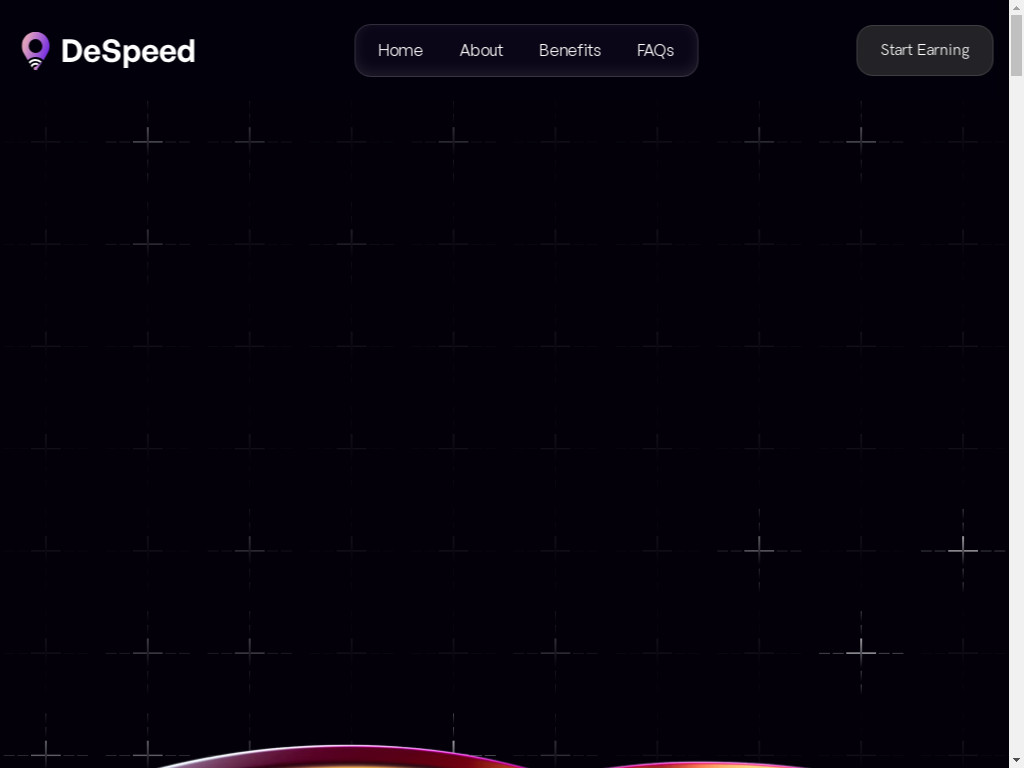Jump to the Benefits section
1024x768 pixels.
[x=569, y=50]
